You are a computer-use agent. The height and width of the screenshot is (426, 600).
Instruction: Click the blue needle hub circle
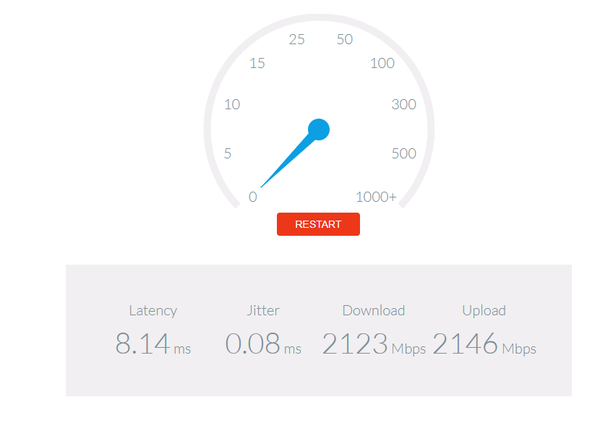pos(319,129)
